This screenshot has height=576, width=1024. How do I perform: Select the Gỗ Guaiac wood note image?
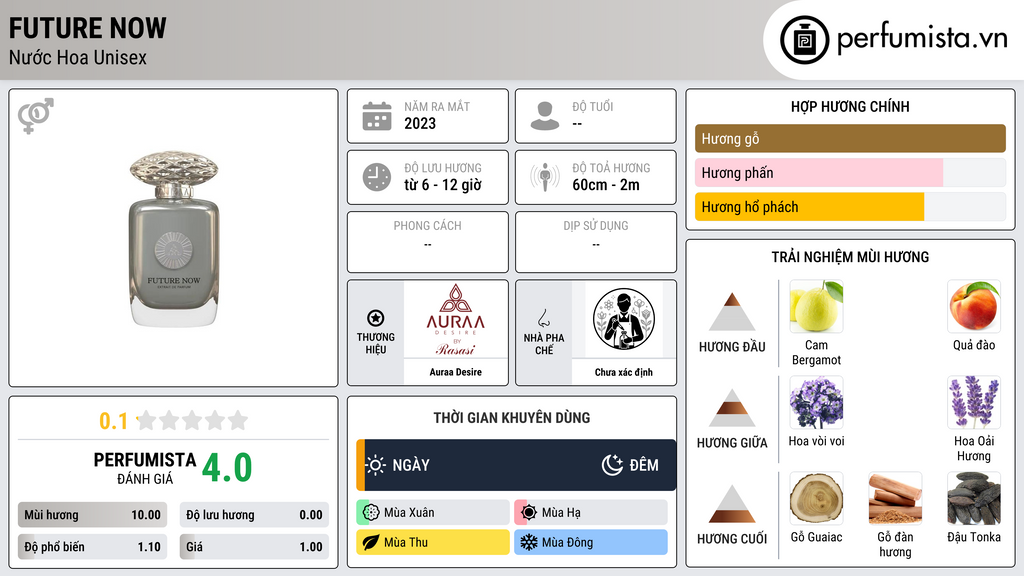tap(816, 499)
